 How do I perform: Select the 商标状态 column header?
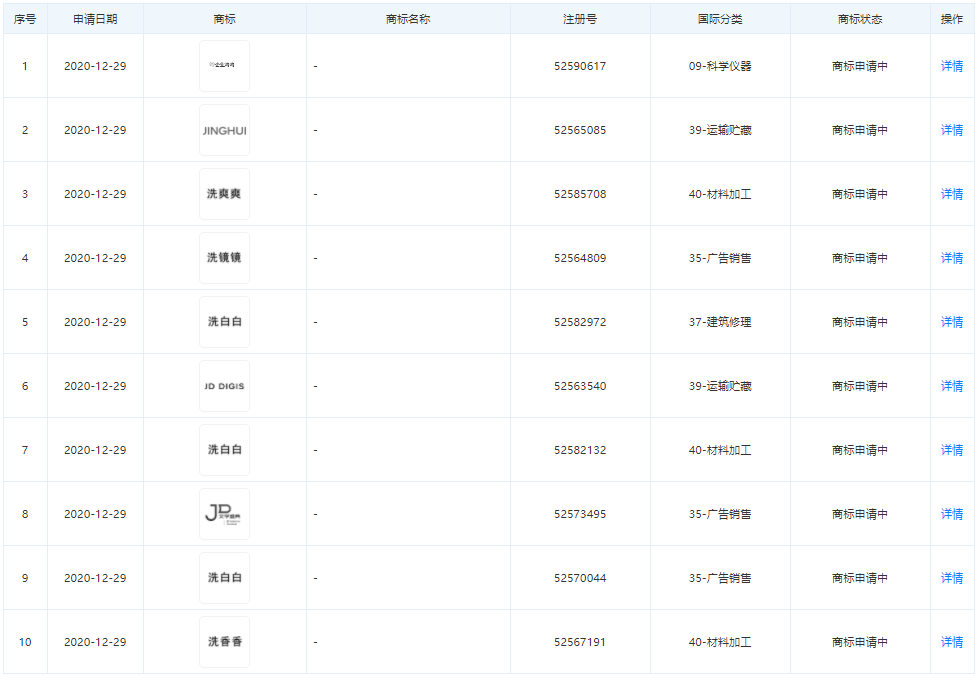pos(860,19)
